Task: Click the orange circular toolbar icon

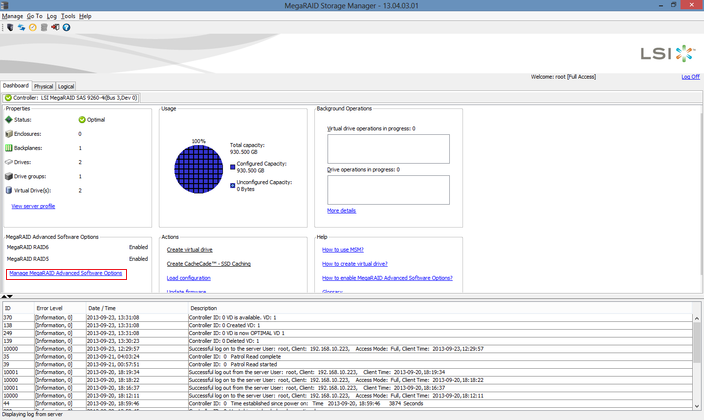Action: 32,27
